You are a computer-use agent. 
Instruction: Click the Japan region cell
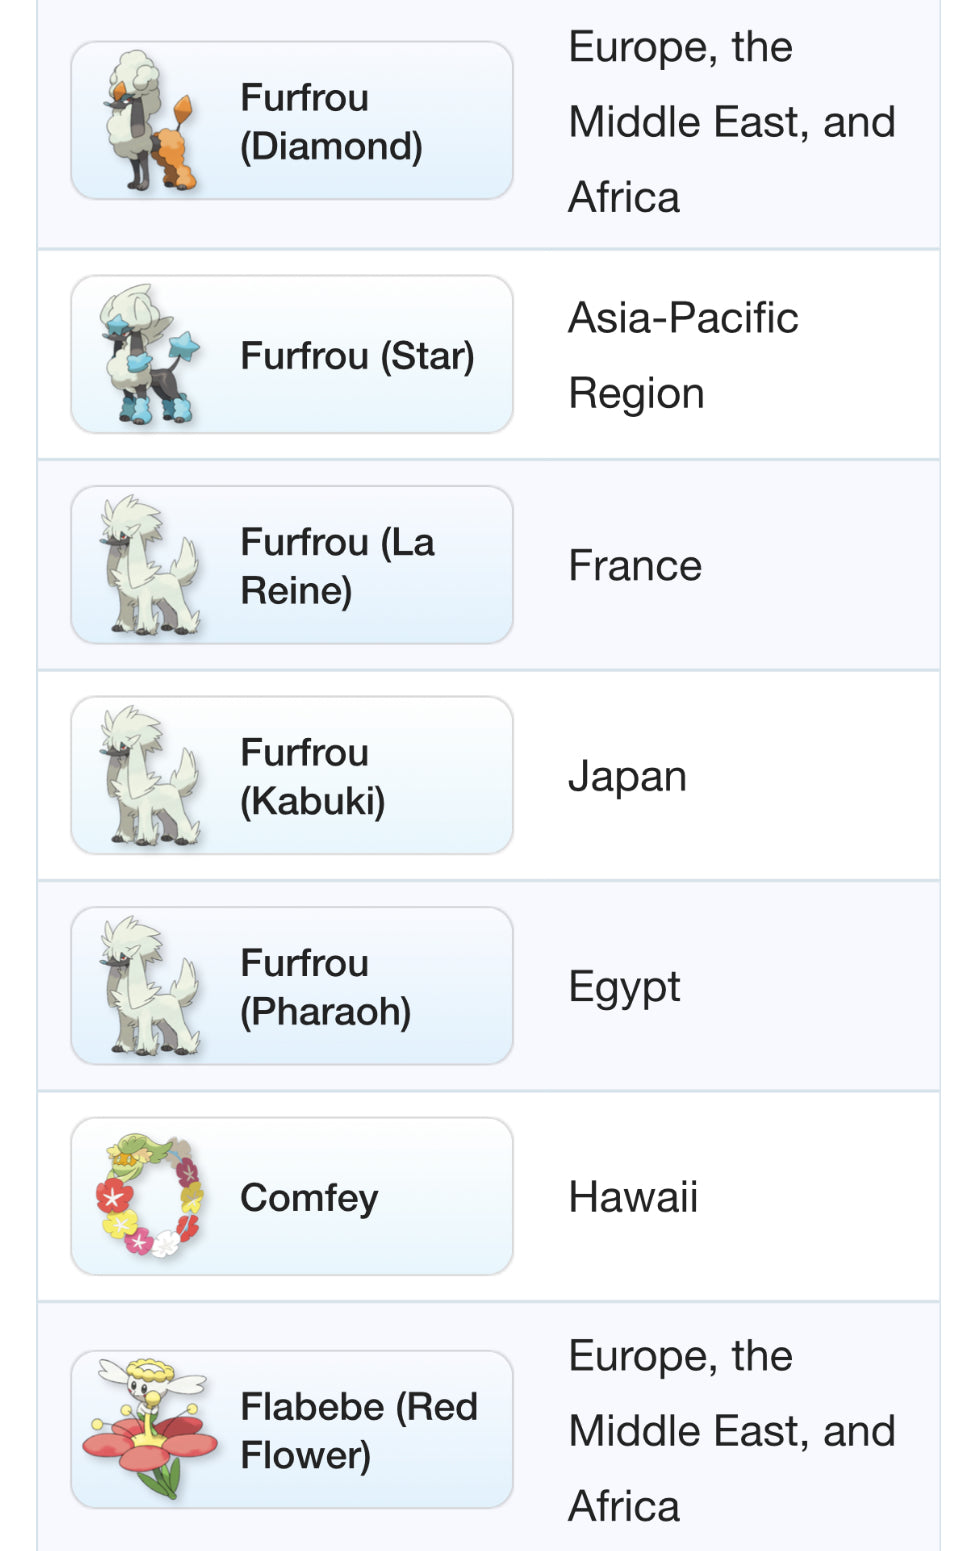coord(627,777)
